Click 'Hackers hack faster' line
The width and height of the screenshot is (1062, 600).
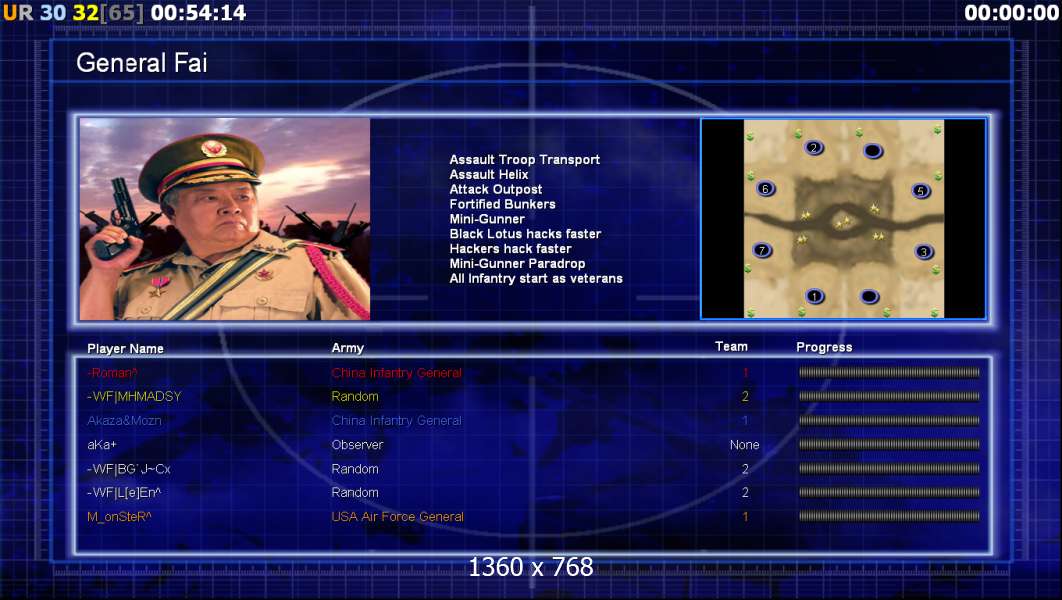click(510, 249)
